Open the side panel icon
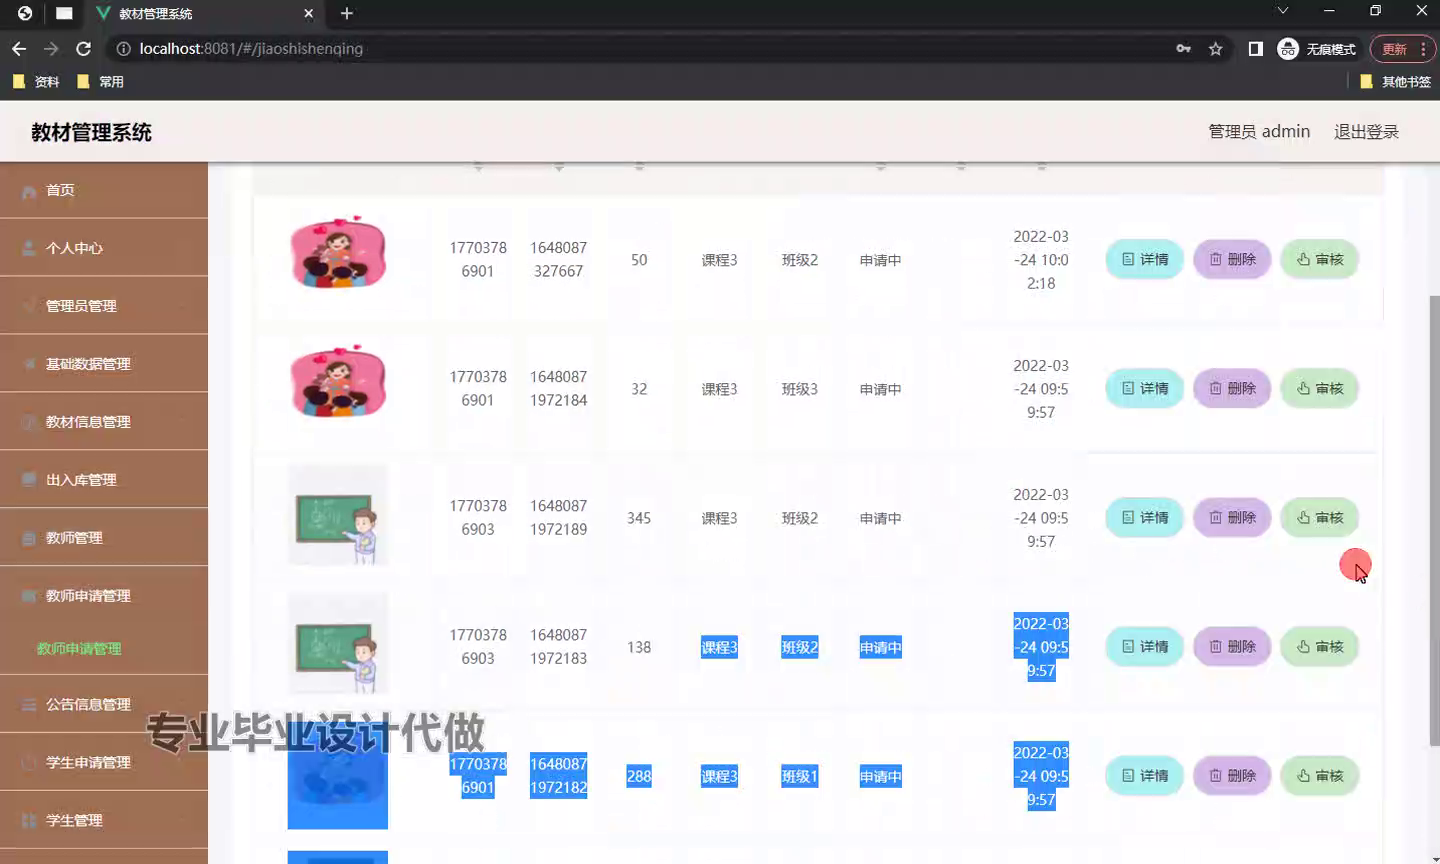This screenshot has height=864, width=1440. pyautogui.click(x=1256, y=48)
